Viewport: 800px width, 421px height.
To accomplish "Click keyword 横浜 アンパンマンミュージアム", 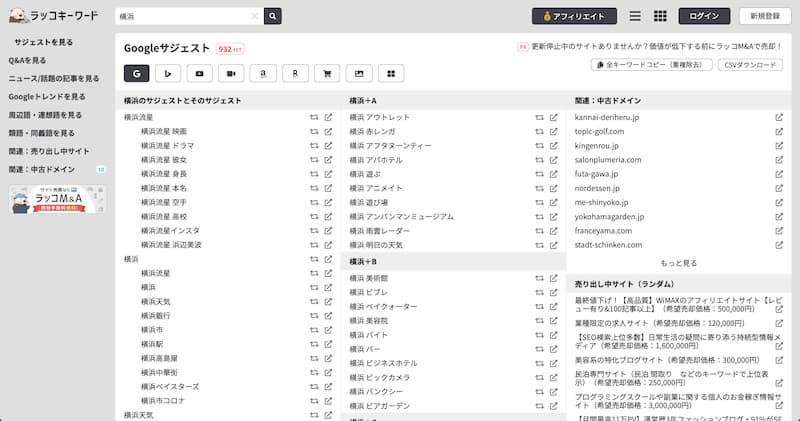I will point(402,217).
